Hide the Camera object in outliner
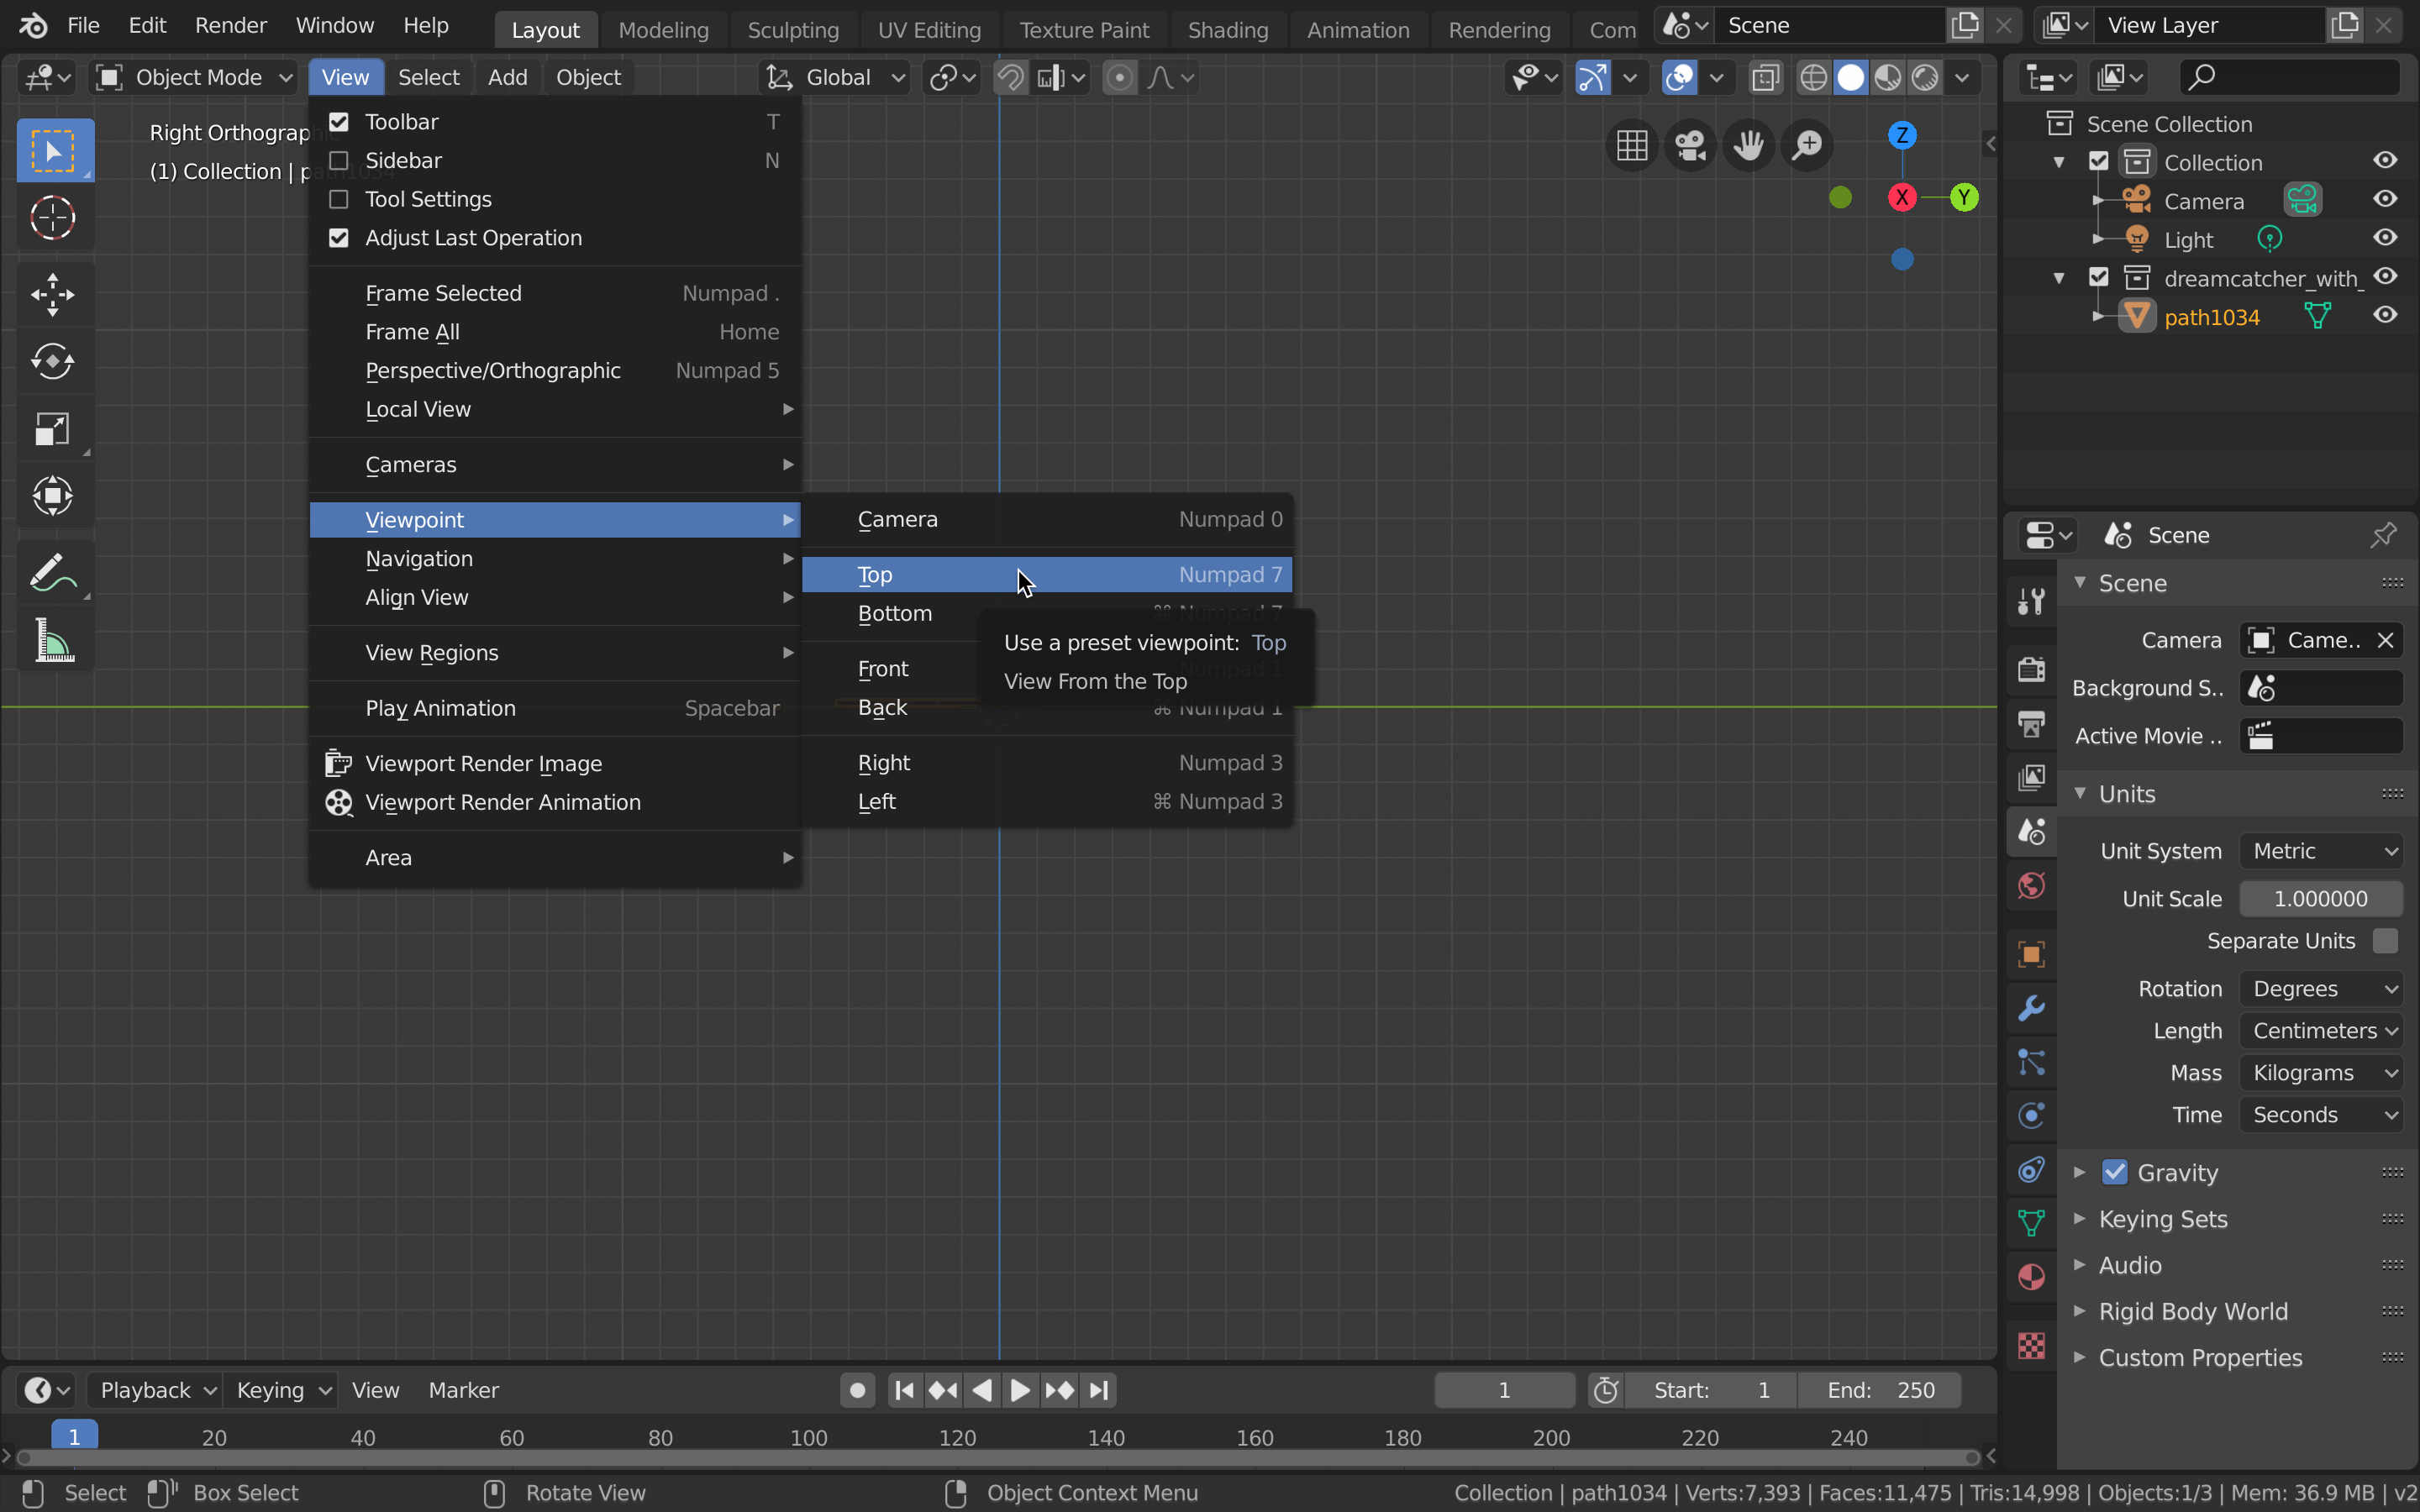 pyautogui.click(x=2385, y=200)
